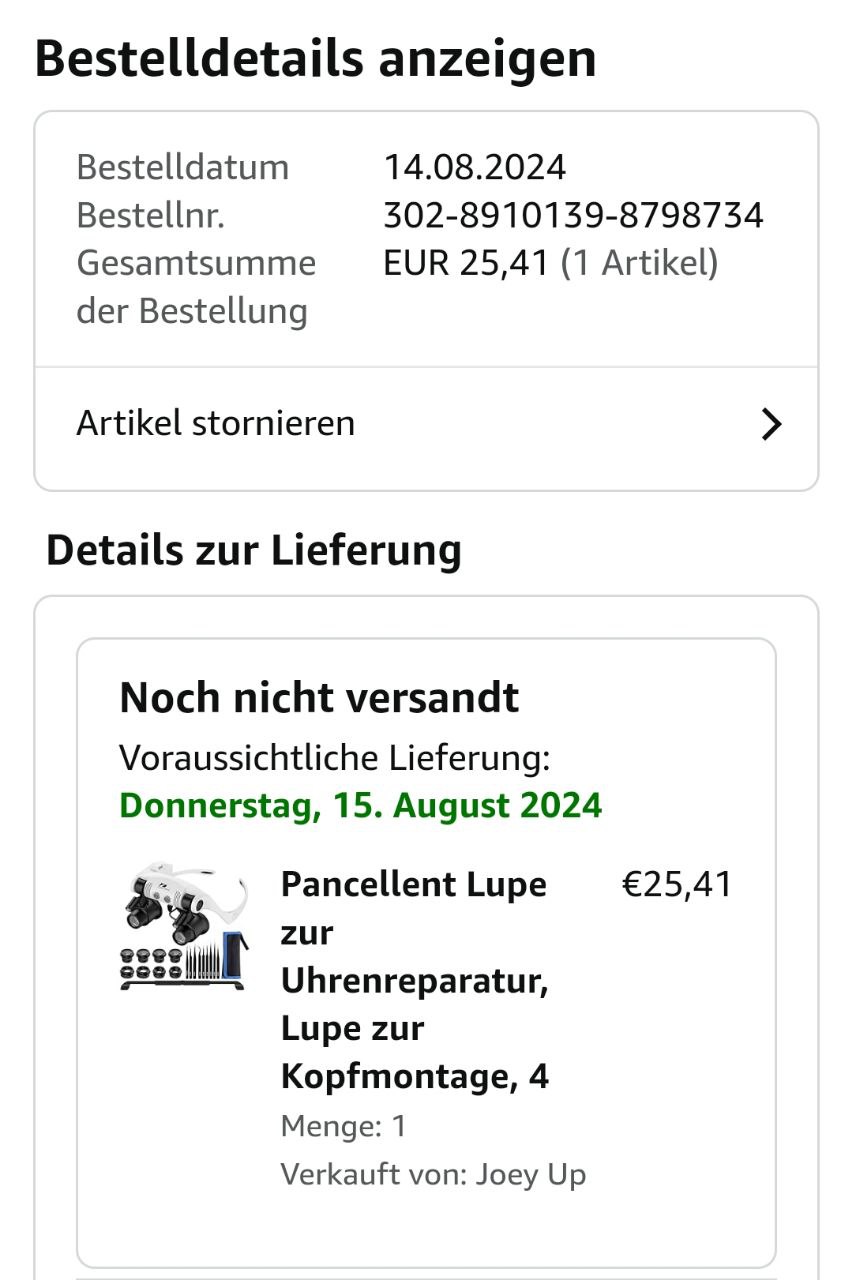Click the Voraussichtliche Lieferung: label

(x=334, y=758)
